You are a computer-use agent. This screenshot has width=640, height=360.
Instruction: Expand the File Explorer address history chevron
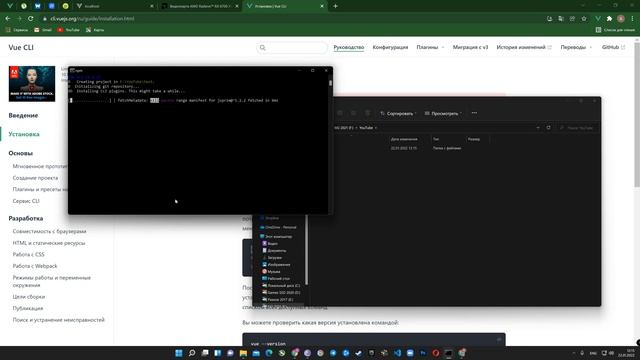(538, 128)
